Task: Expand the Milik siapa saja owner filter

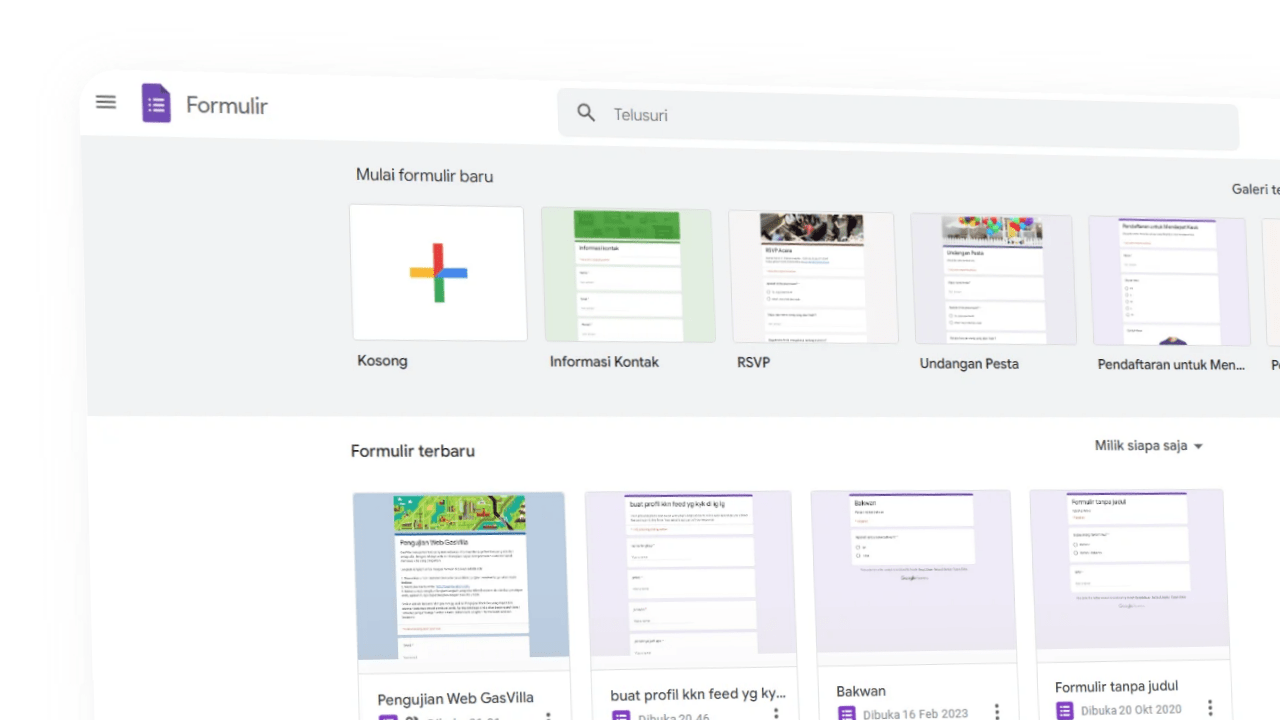Action: [x=1148, y=446]
